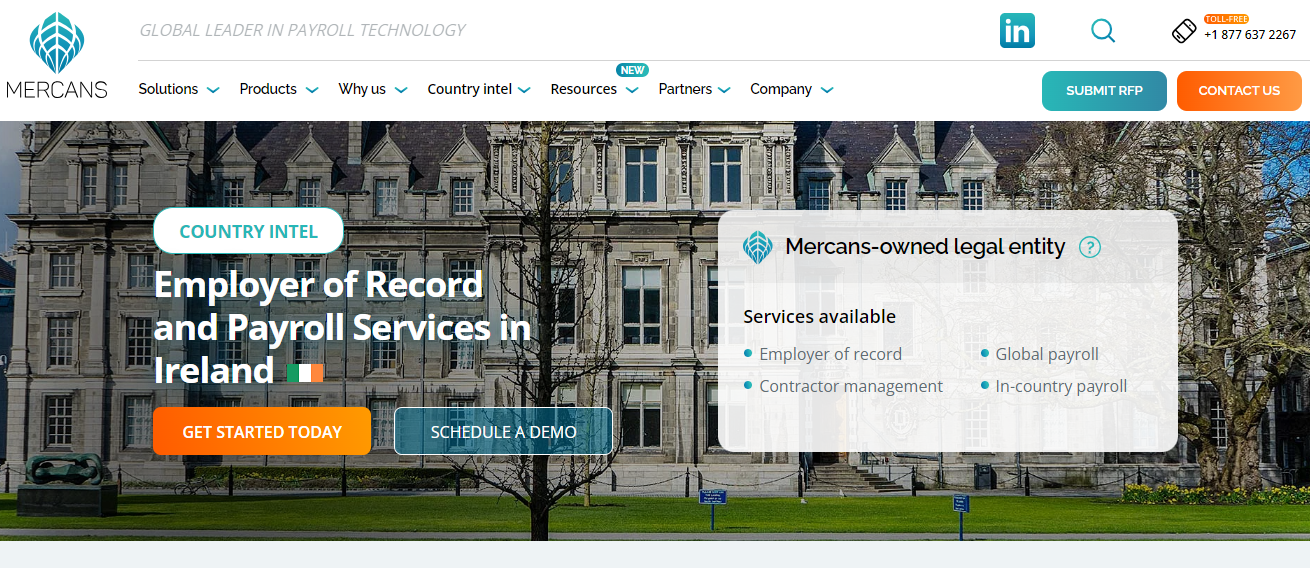The height and width of the screenshot is (568, 1310).
Task: Expand the Solutions chevron
Action: (x=213, y=90)
